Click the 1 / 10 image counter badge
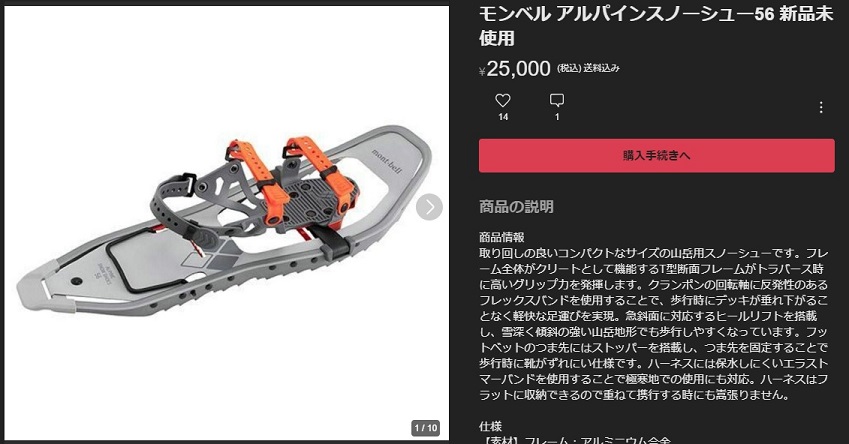The image size is (849, 444). (x=426, y=428)
